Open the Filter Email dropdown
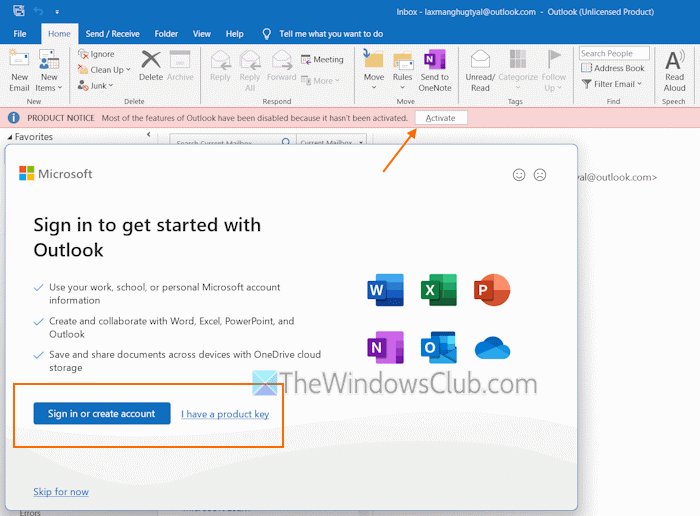 pos(612,84)
